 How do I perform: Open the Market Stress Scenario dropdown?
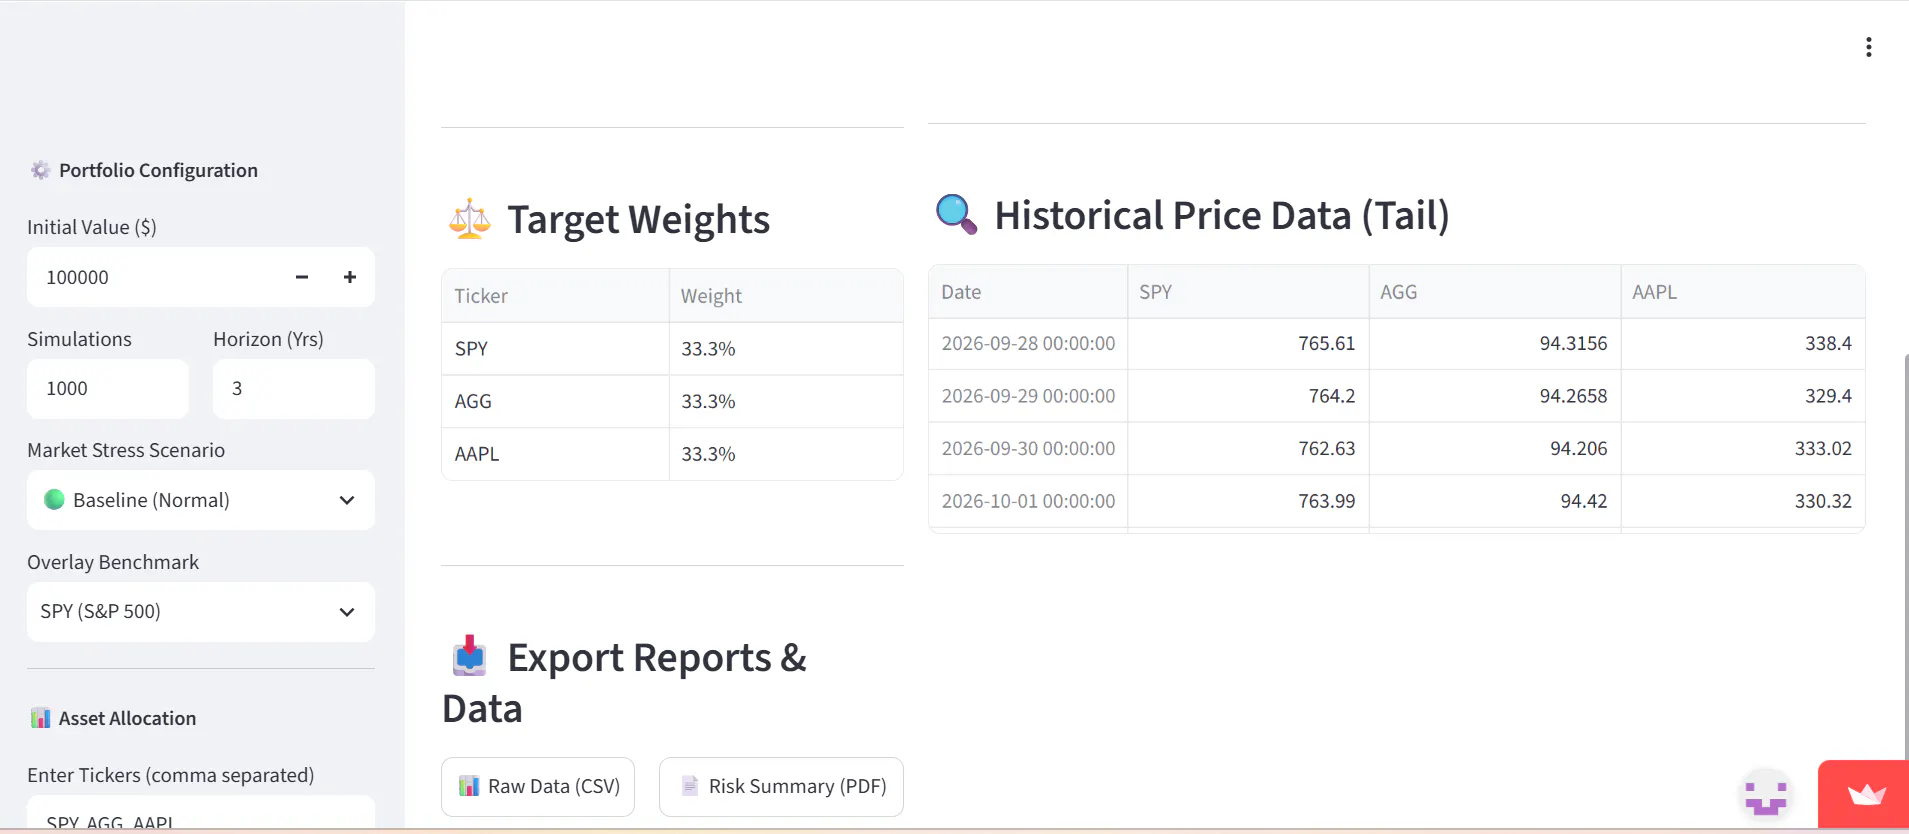pyautogui.click(x=201, y=500)
